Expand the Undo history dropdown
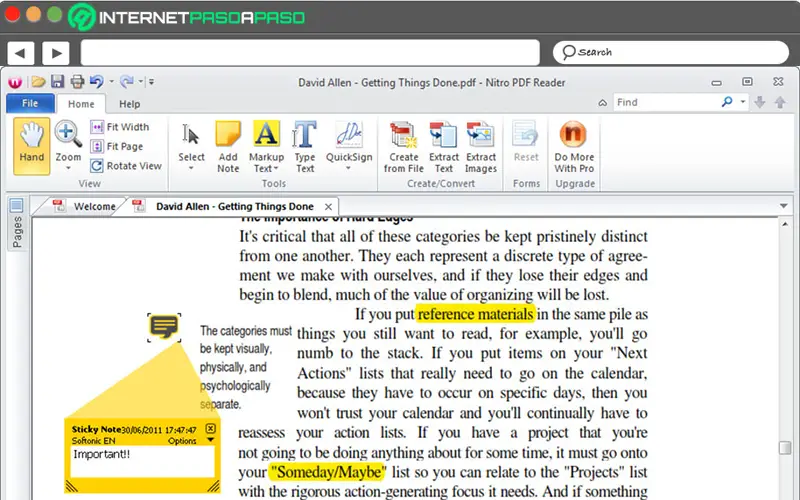Screen dimensions: 800x500 pos(112,81)
